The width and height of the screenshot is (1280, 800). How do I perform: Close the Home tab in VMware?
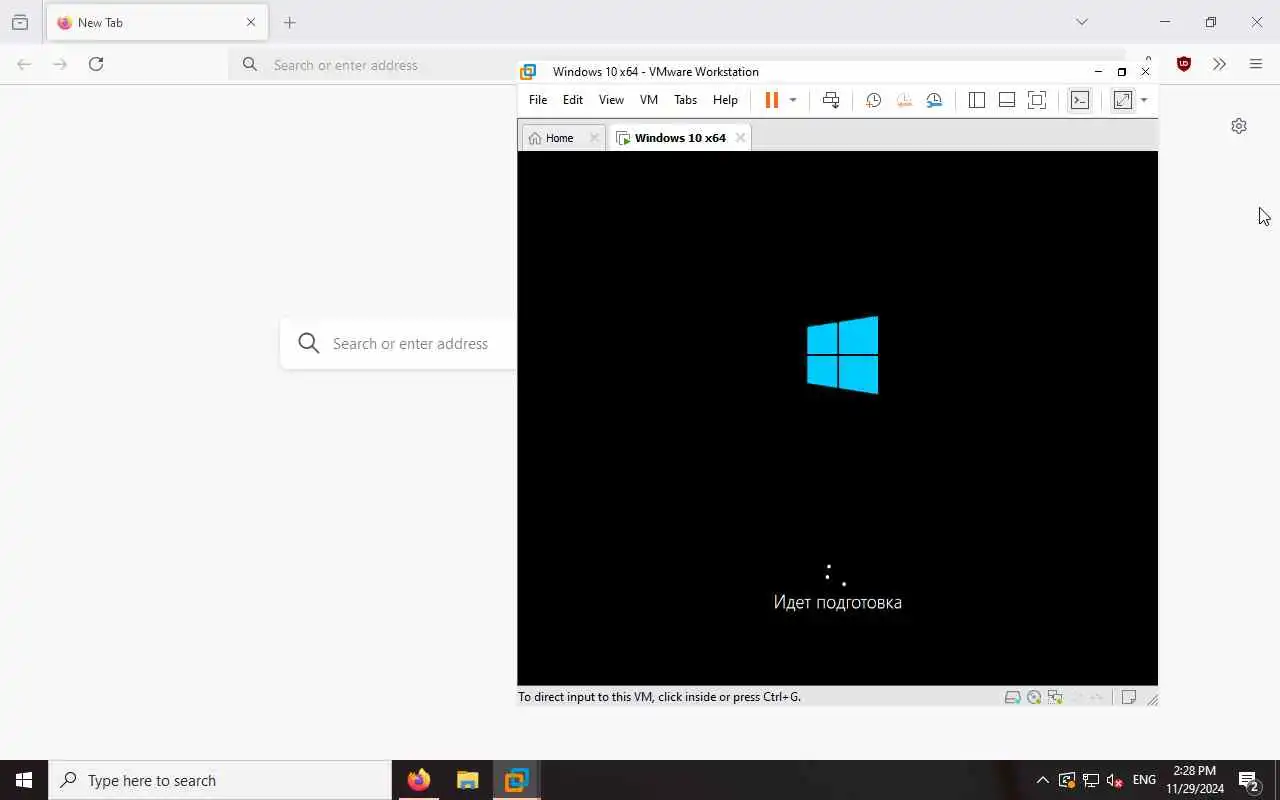[x=594, y=138]
